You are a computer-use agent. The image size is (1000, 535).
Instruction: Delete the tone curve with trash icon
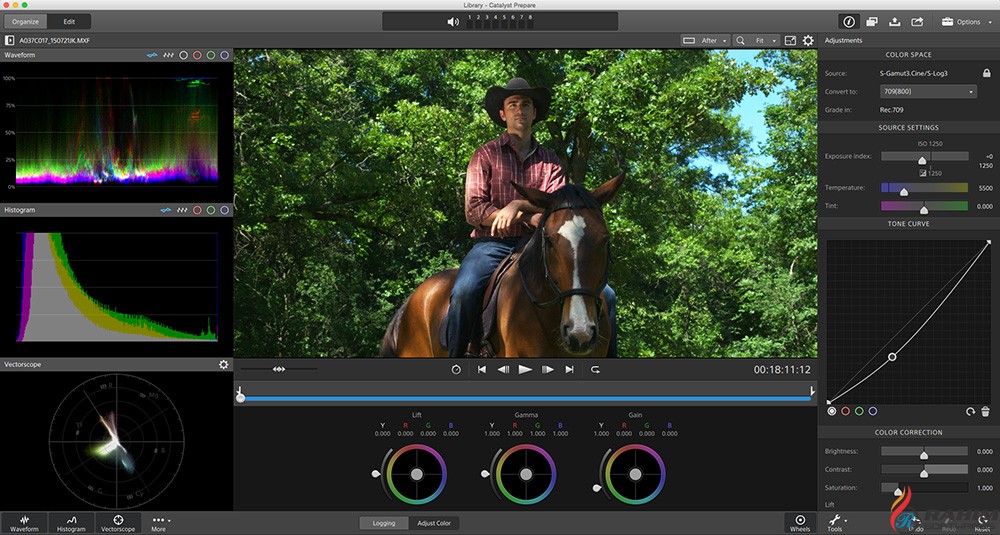(985, 411)
